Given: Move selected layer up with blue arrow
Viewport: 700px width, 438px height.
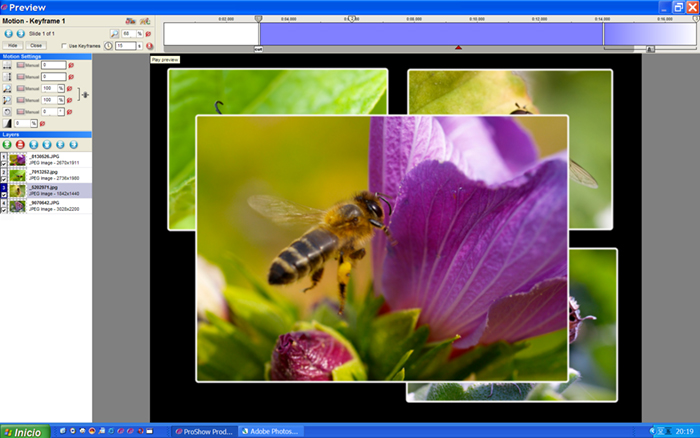Looking at the screenshot, I should click(35, 144).
